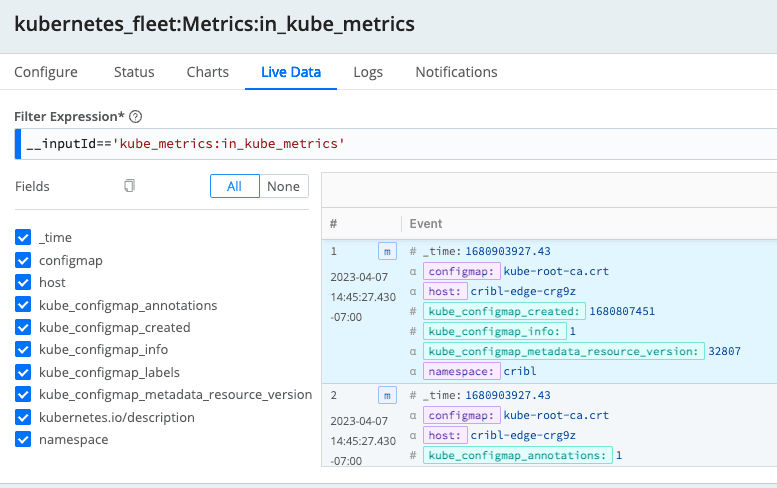Open the Notifications tab

(x=456, y=72)
